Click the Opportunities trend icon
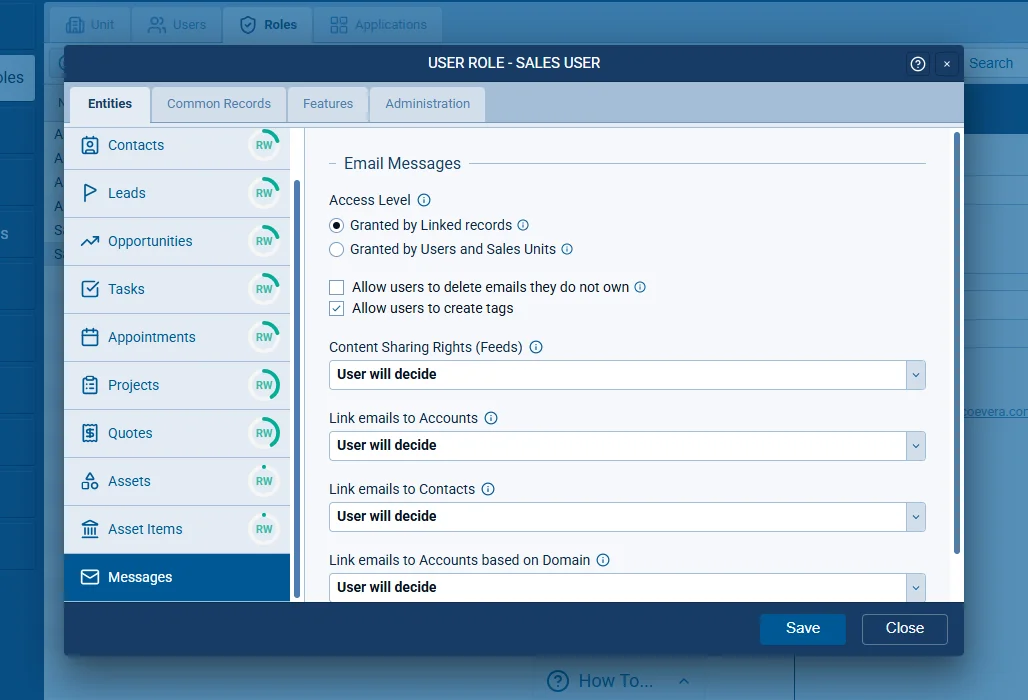 [90, 241]
